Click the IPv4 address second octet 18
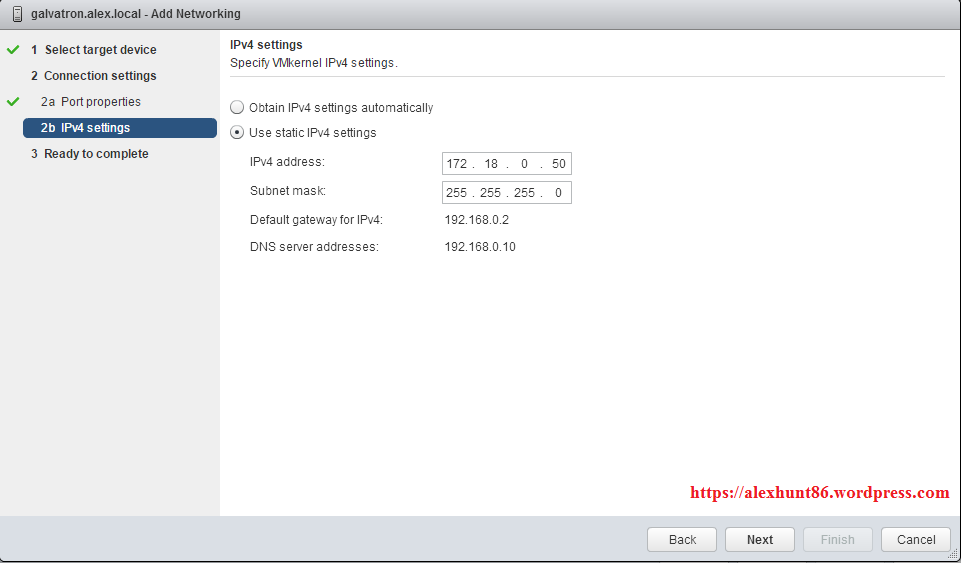Image resolution: width=961 pixels, height=563 pixels. click(491, 164)
